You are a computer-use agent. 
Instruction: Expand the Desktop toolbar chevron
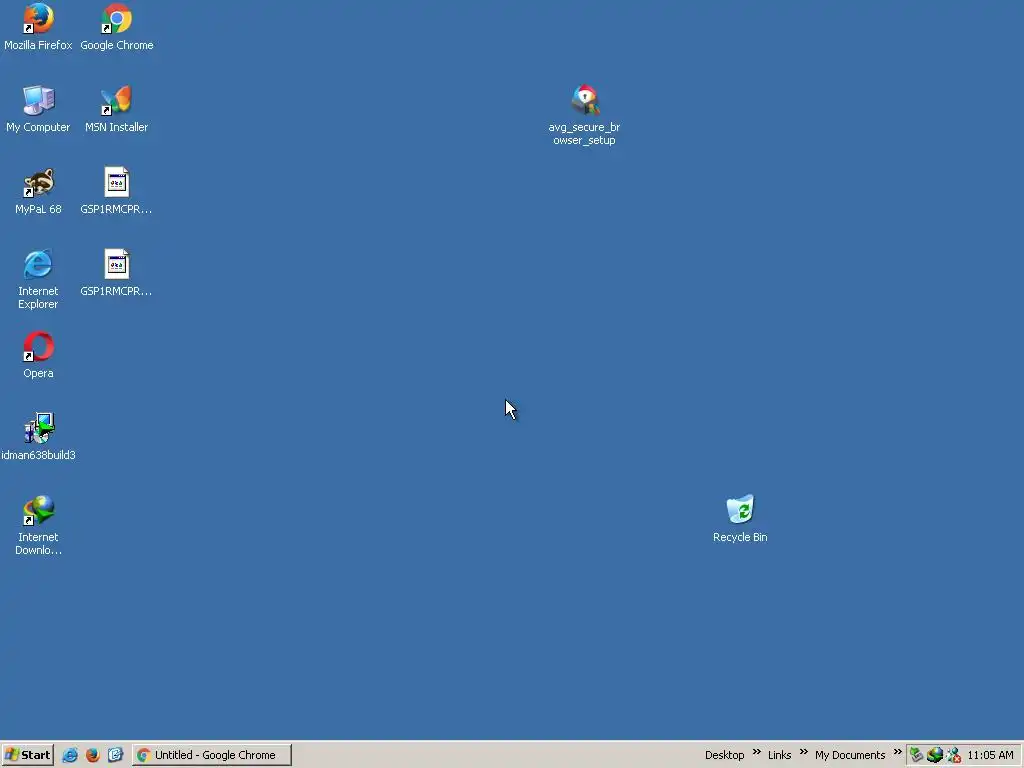point(757,752)
